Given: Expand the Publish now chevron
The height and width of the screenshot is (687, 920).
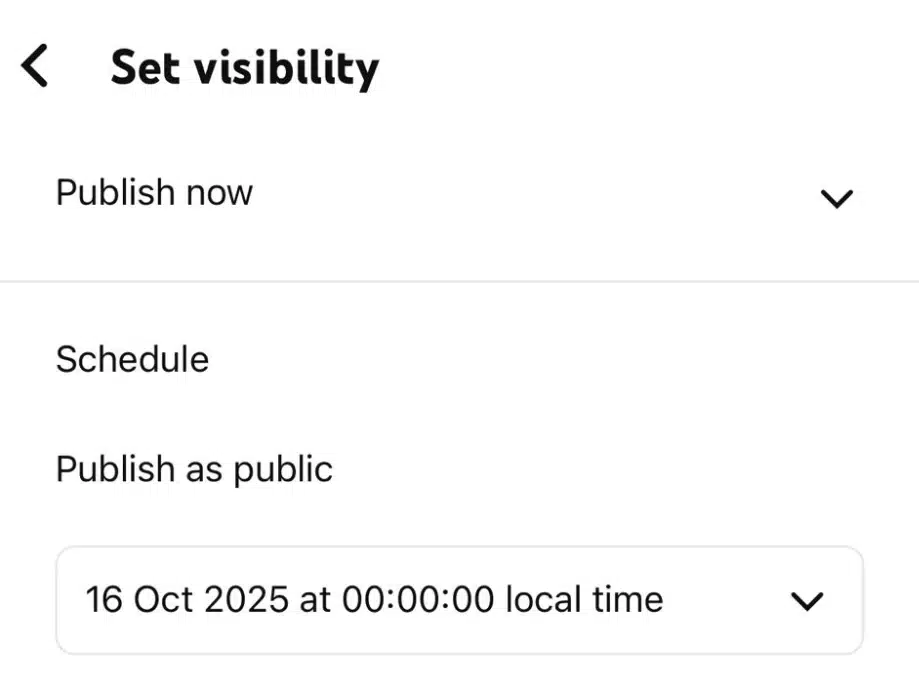Looking at the screenshot, I should click(x=835, y=198).
